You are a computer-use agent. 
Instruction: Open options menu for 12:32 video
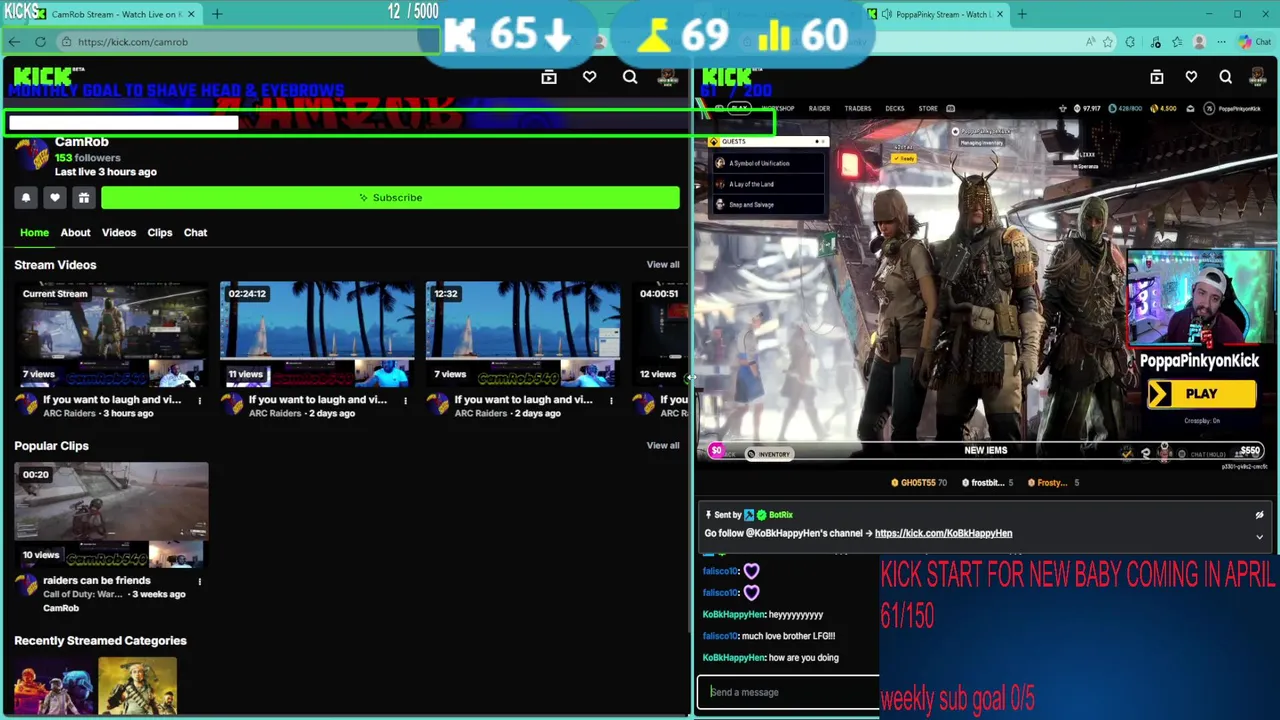(x=611, y=401)
